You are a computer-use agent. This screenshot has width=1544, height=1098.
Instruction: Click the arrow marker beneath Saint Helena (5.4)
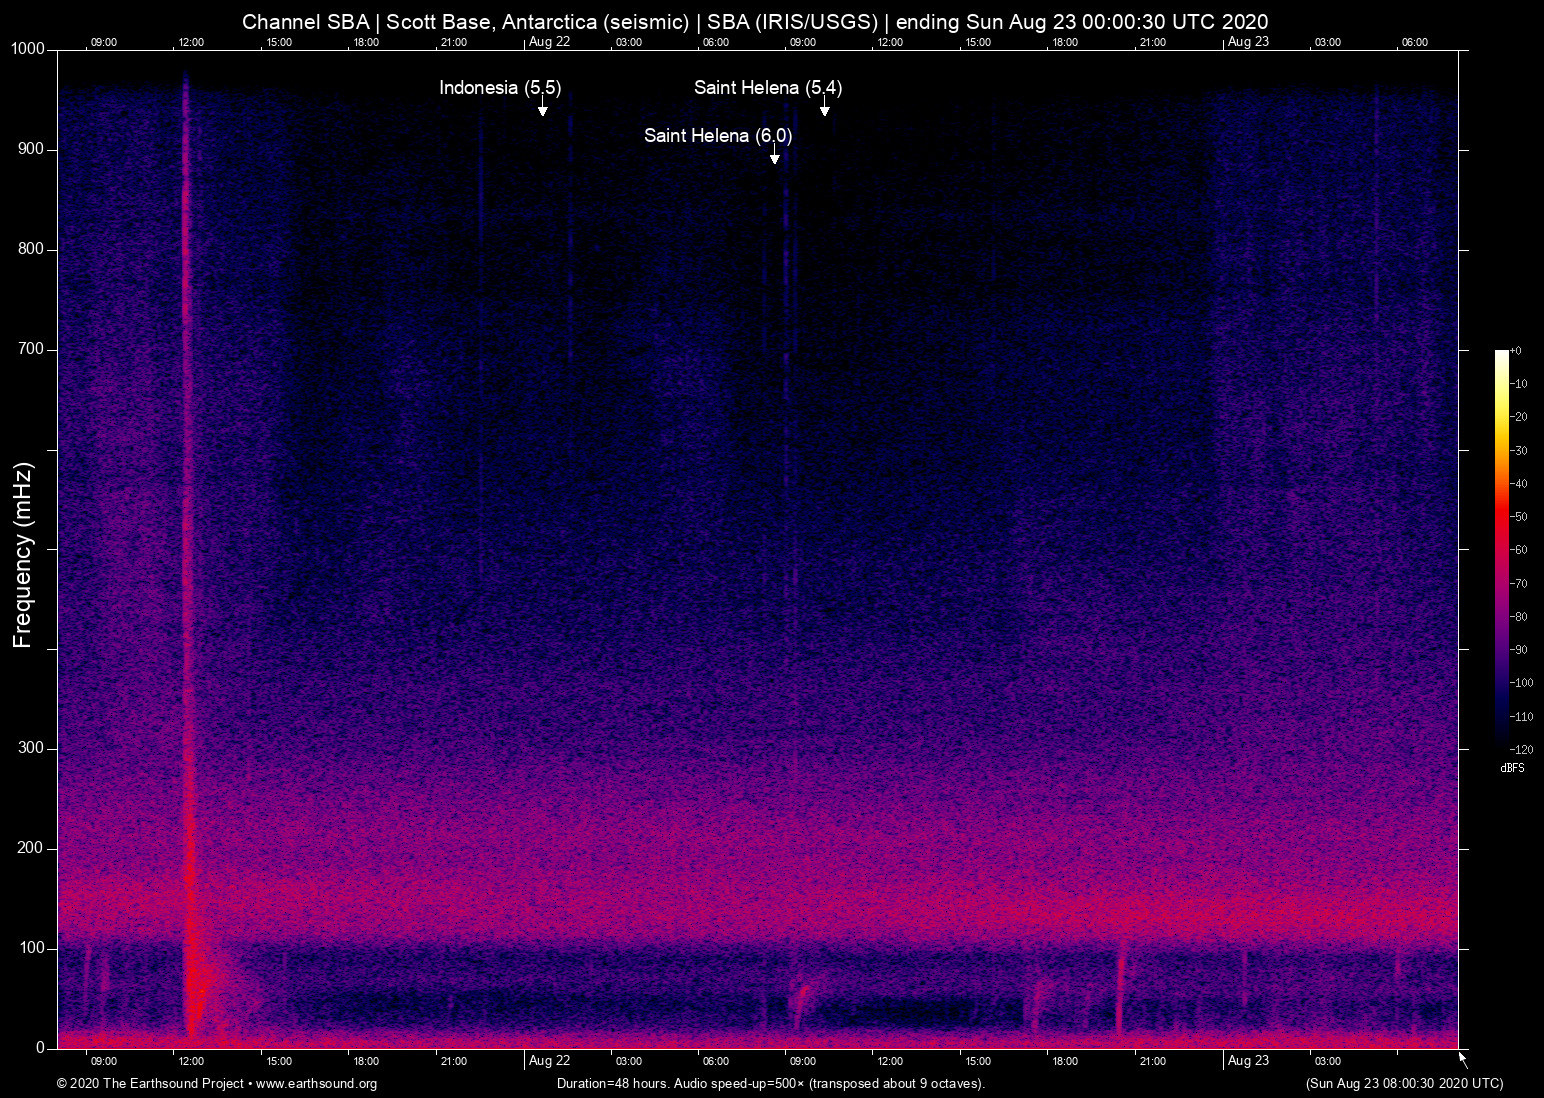pos(824,109)
